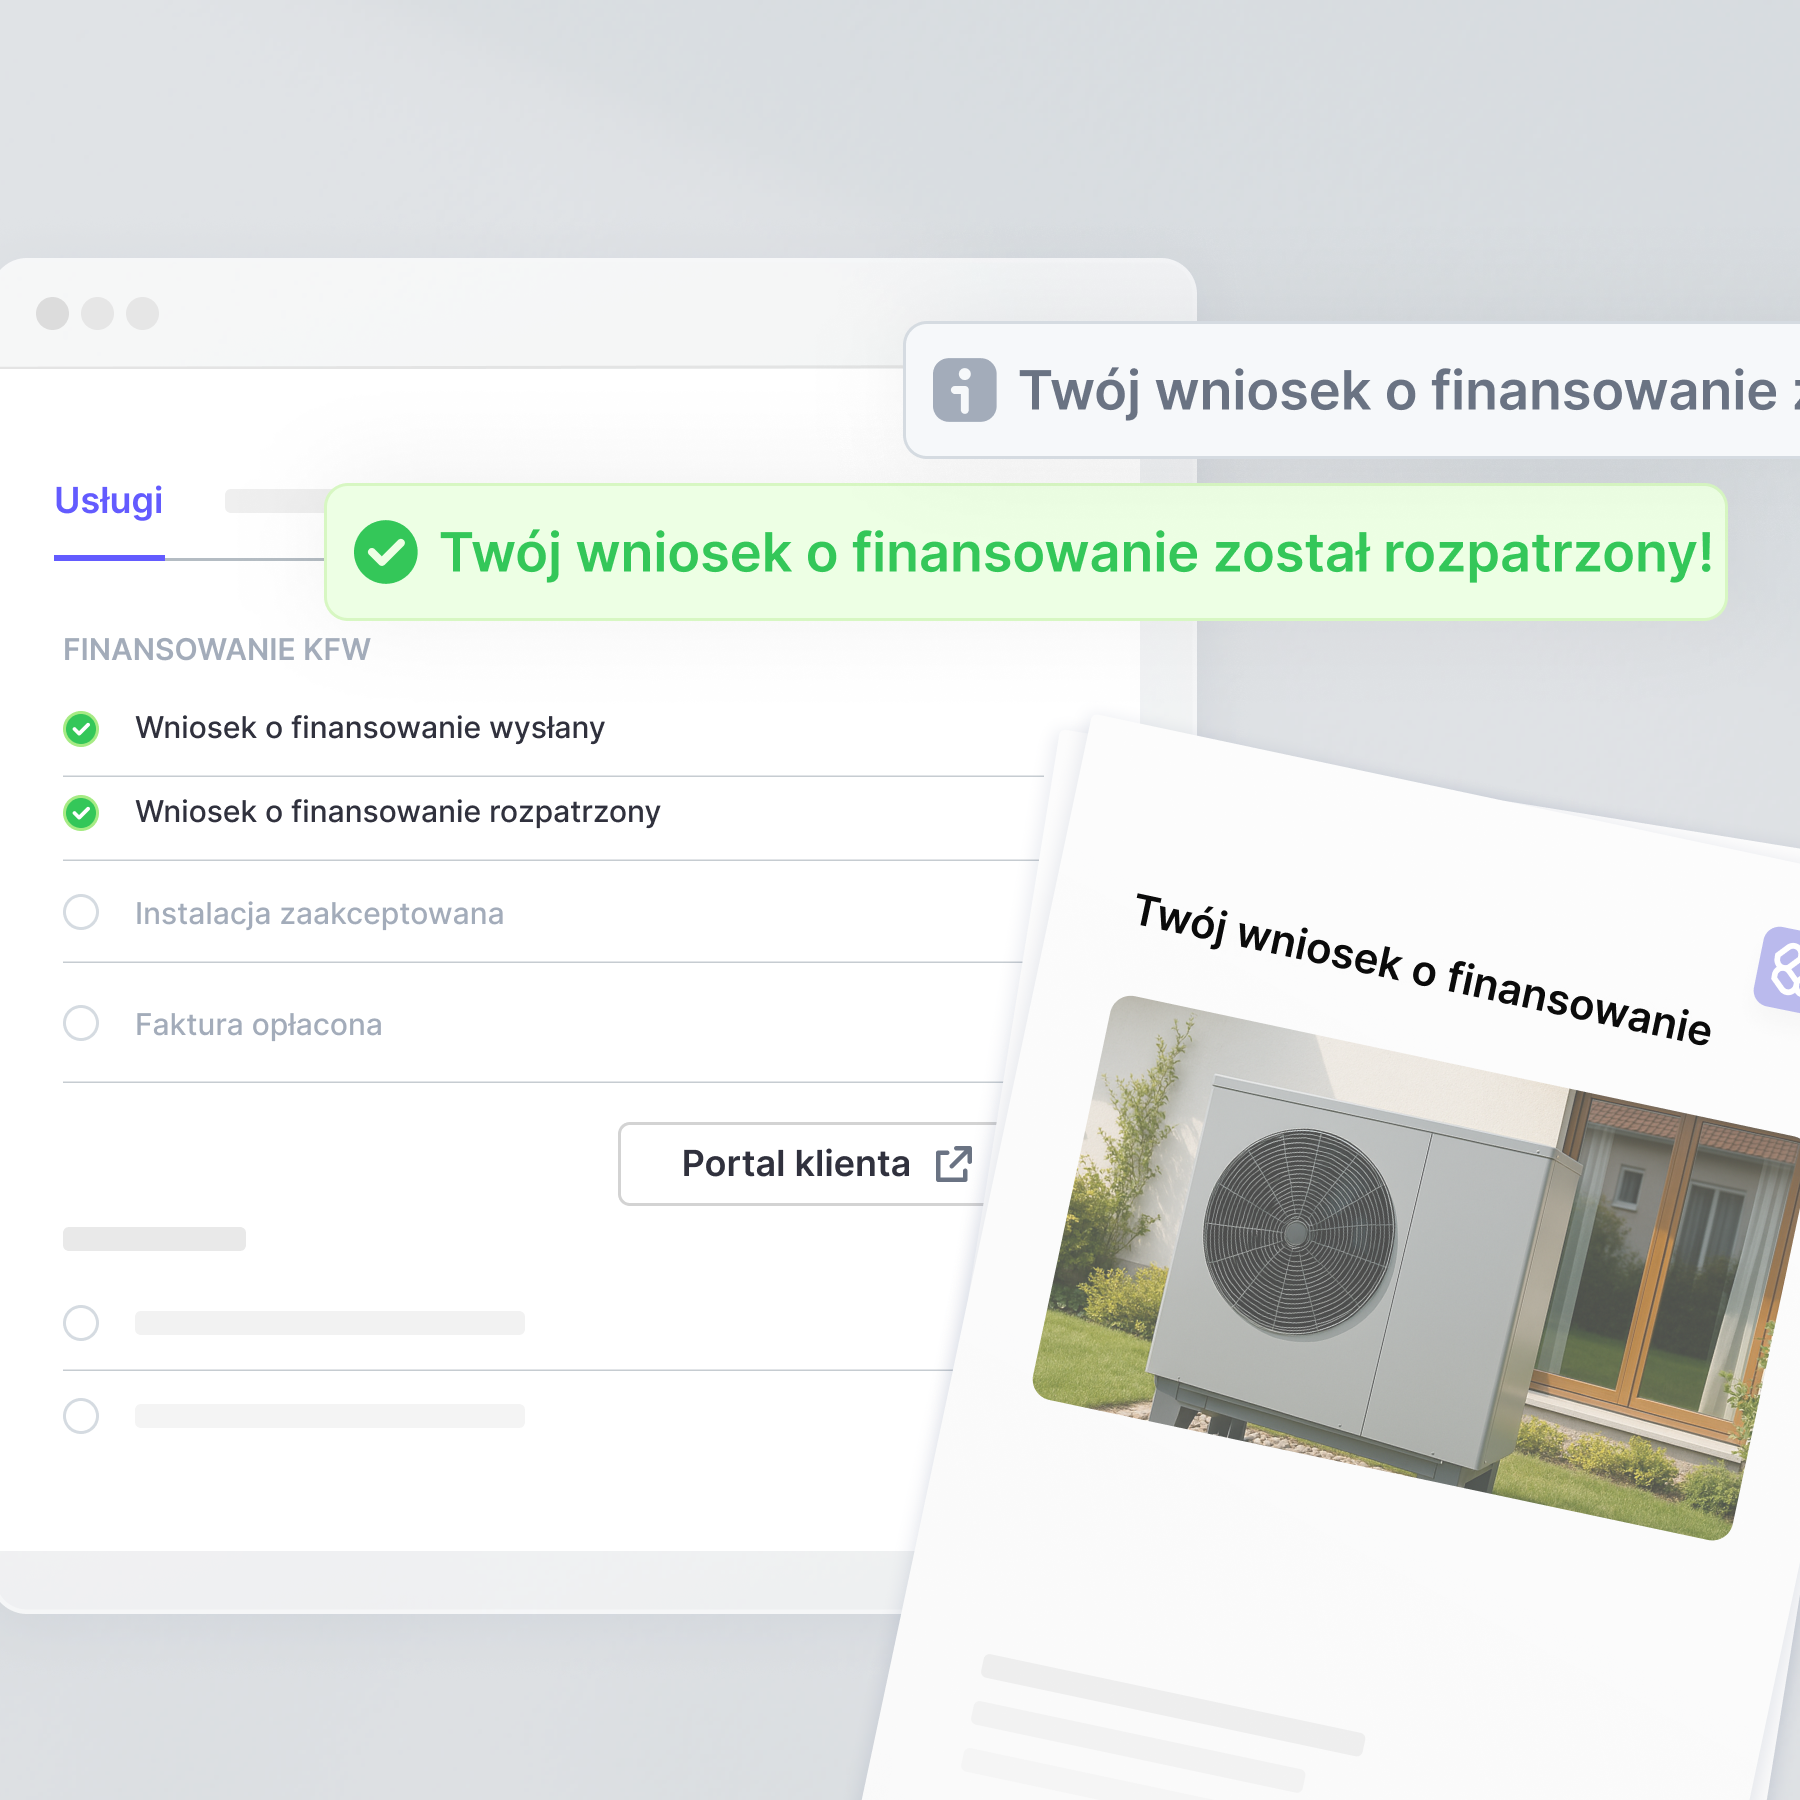Toggle the Instalacja zaakceptowana step circle

coord(81,912)
